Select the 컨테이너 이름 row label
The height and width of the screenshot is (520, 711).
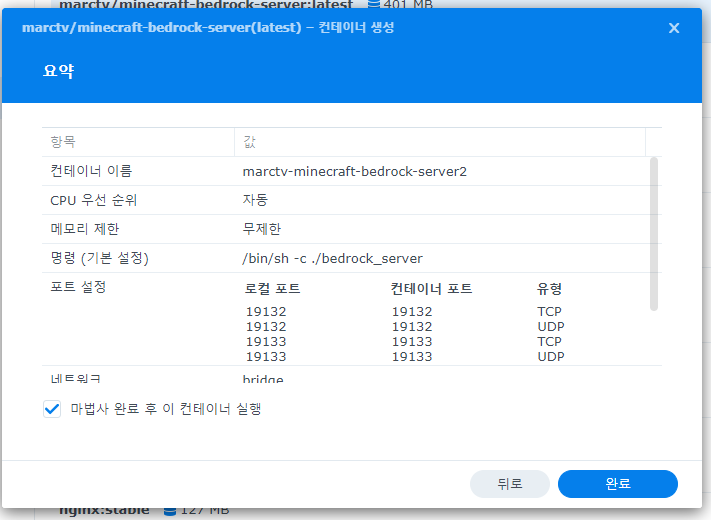point(91,171)
